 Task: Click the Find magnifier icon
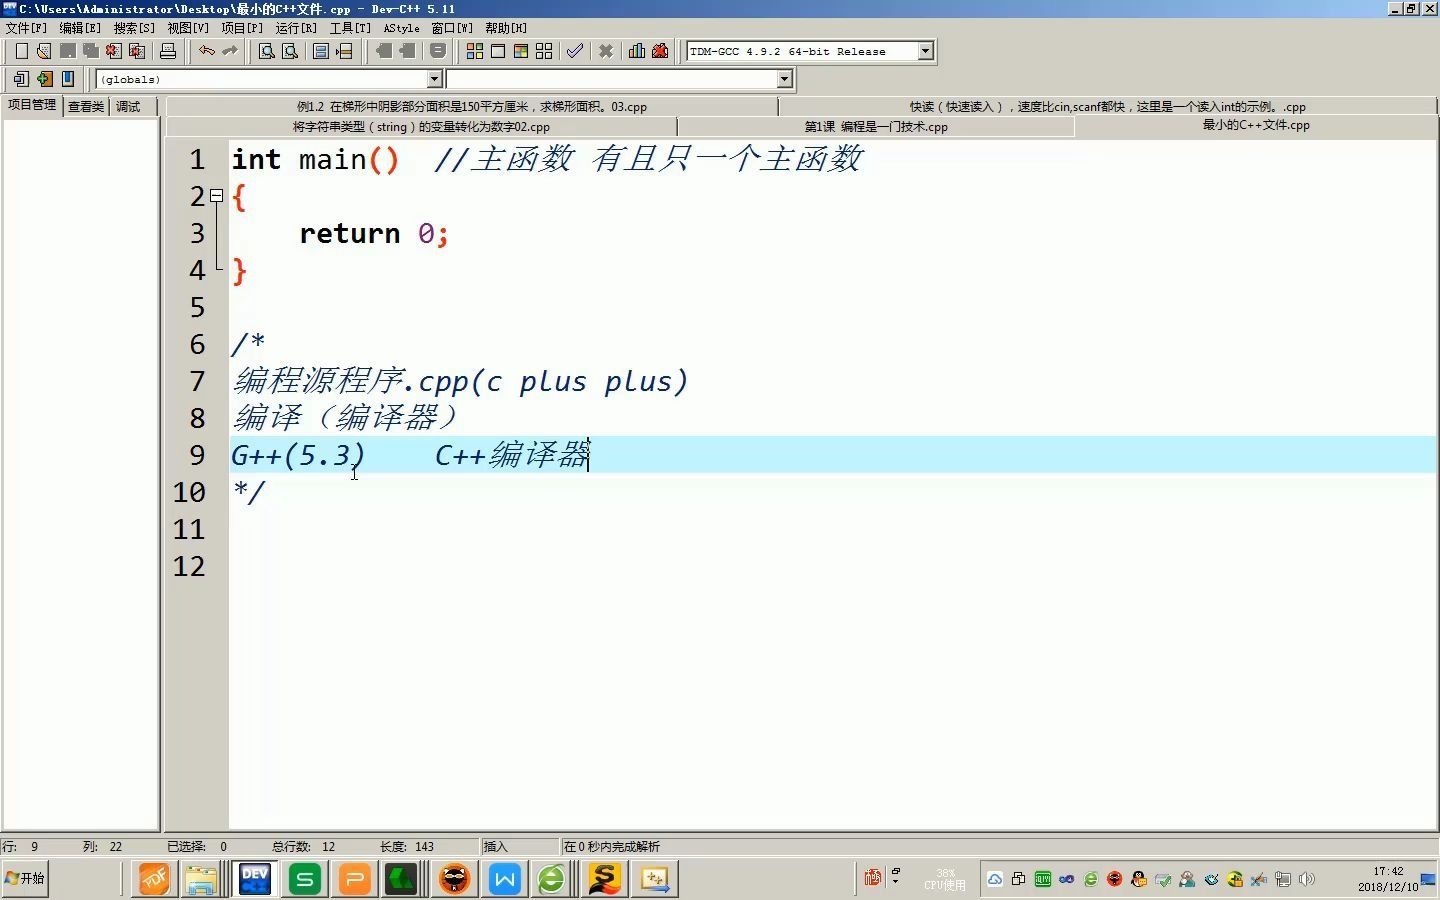coord(267,51)
